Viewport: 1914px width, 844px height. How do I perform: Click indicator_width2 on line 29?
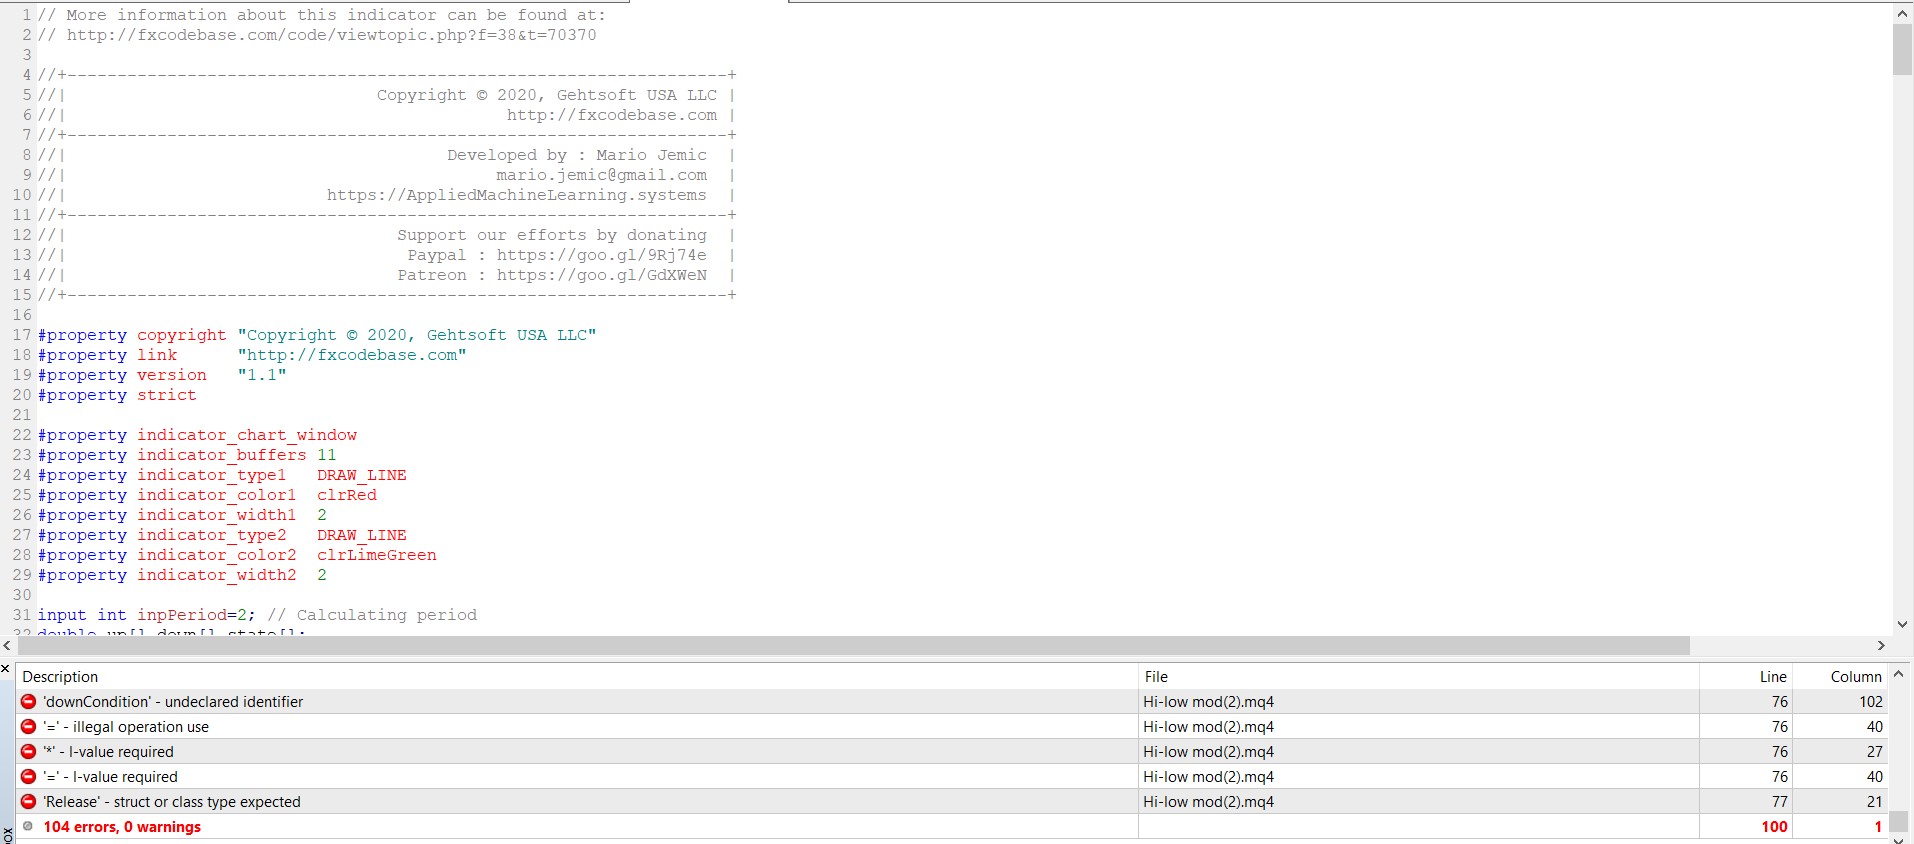pyautogui.click(x=217, y=575)
